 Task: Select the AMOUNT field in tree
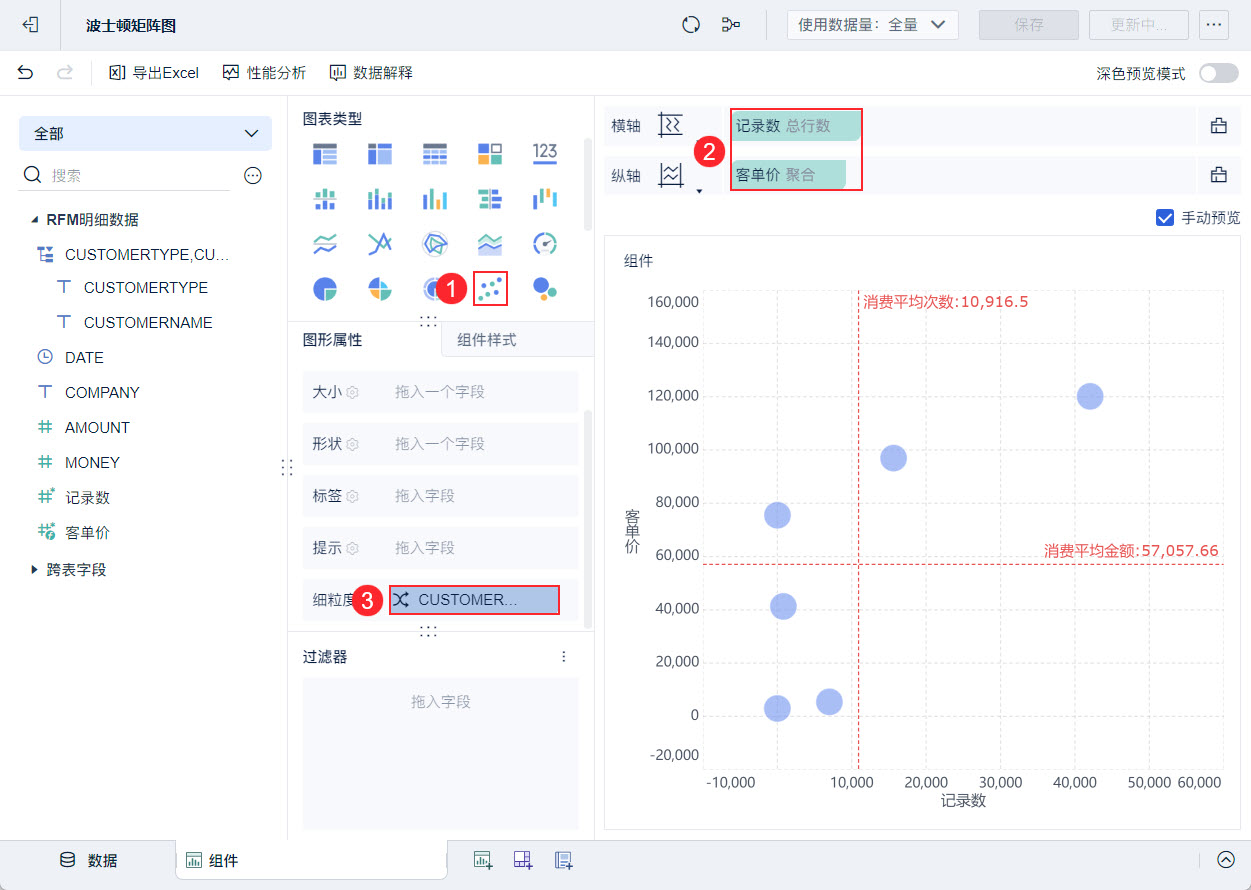coord(97,427)
